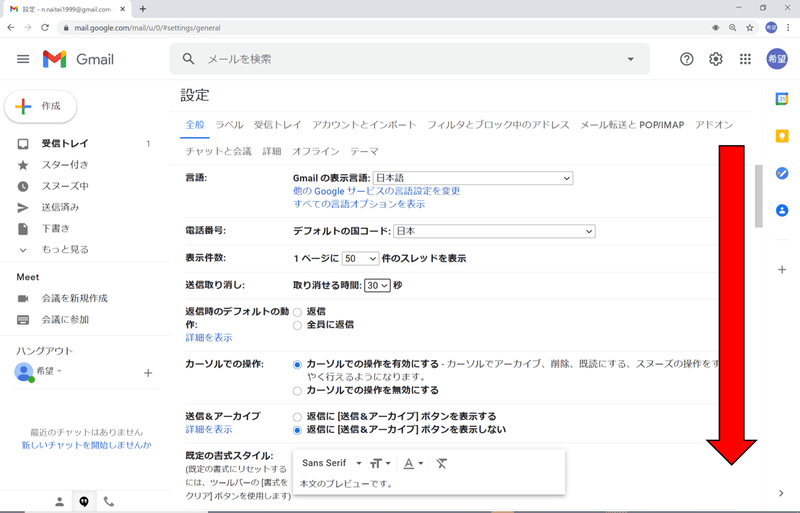Select ボタンを表示しない radio for 送信&アーカイブ
Screen dimensions: 800x513
coord(297,430)
